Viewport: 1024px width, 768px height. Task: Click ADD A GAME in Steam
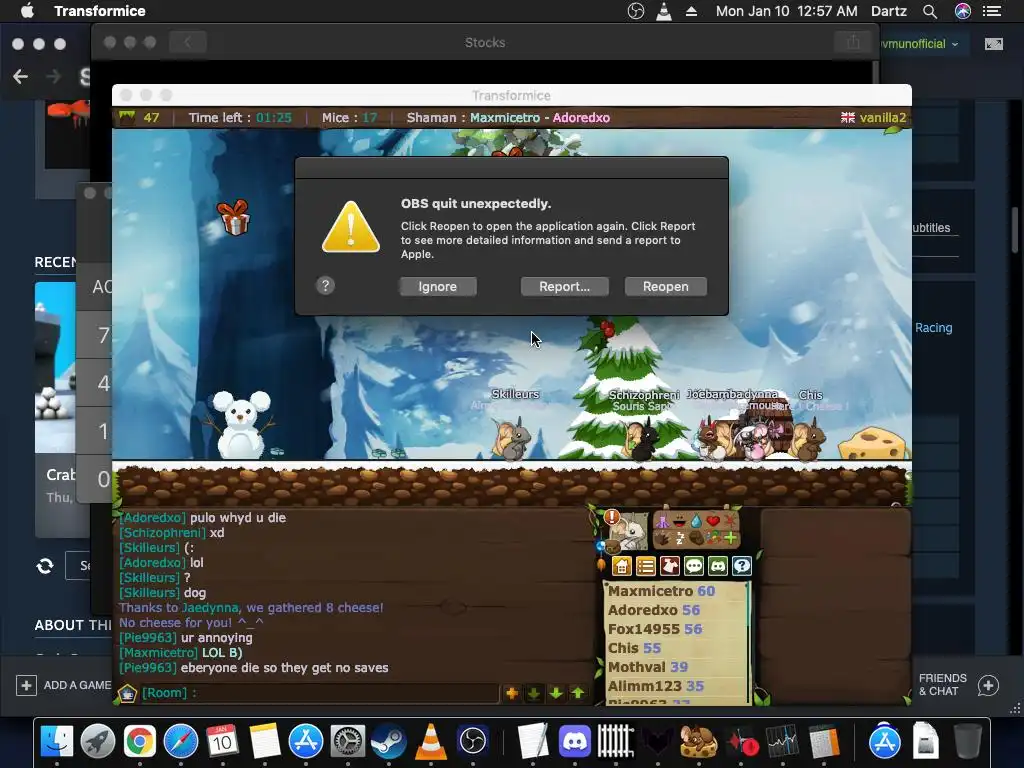point(64,685)
